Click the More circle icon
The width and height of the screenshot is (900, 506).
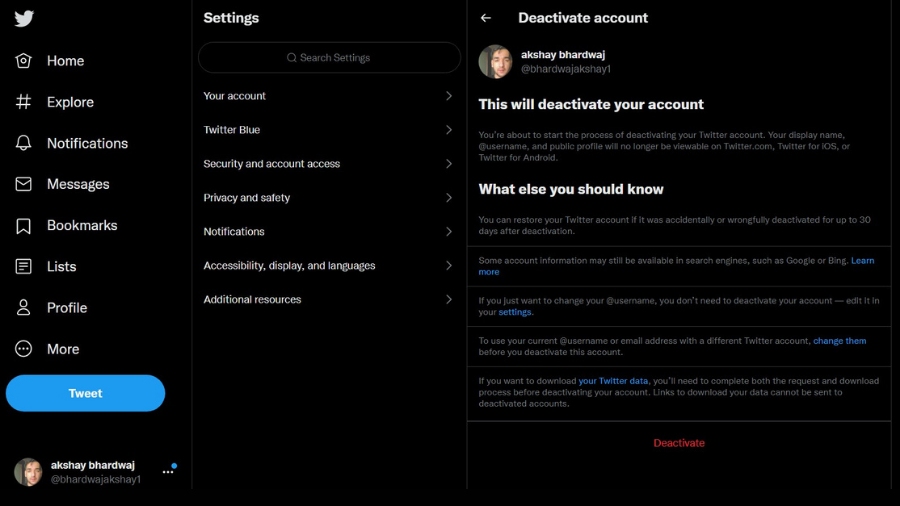coord(24,349)
